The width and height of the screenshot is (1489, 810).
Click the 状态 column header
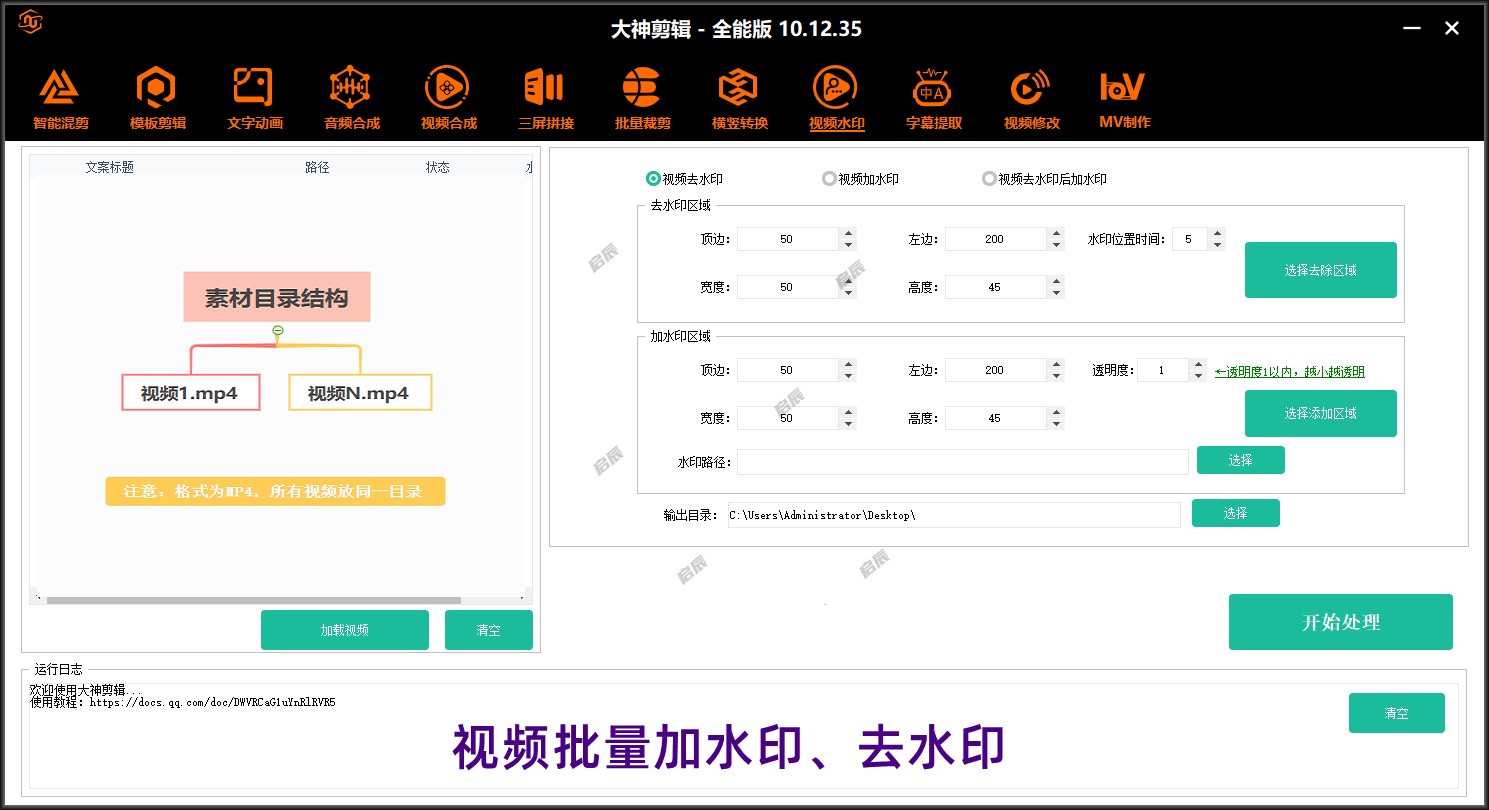pyautogui.click(x=437, y=167)
